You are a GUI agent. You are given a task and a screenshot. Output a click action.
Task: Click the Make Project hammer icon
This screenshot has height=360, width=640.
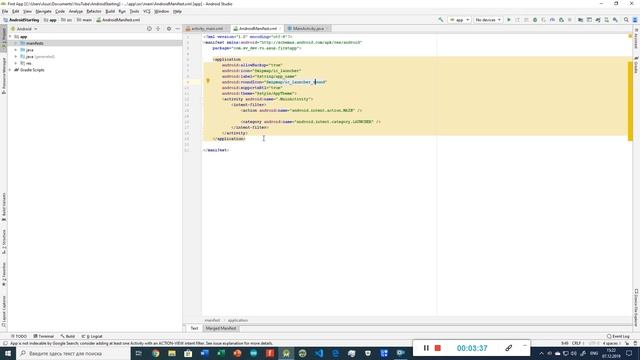(441, 20)
